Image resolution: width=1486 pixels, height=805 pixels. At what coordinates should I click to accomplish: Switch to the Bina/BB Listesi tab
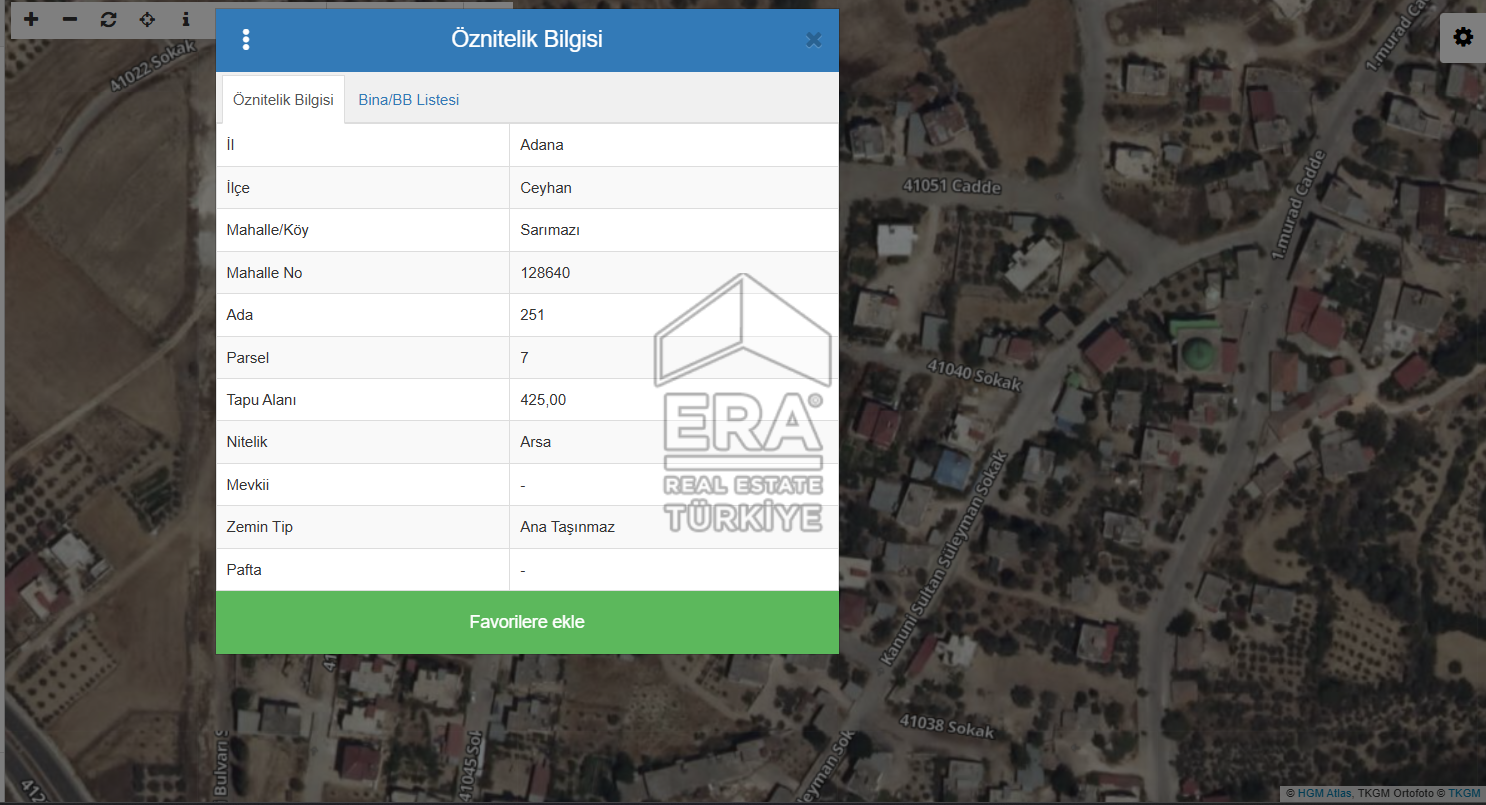(x=409, y=100)
